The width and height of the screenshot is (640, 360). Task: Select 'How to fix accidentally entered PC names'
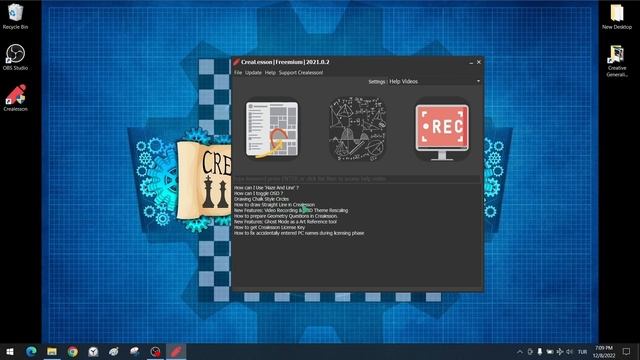[299, 233]
